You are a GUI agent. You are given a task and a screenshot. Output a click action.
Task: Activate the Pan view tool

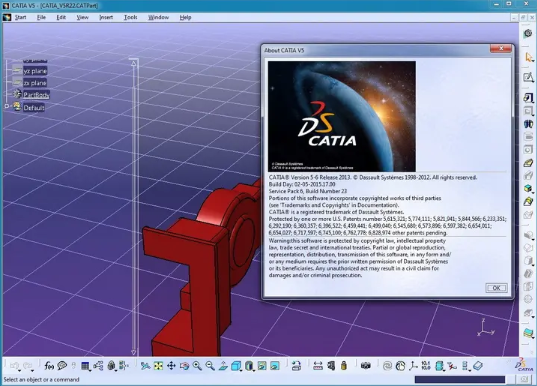click(171, 366)
